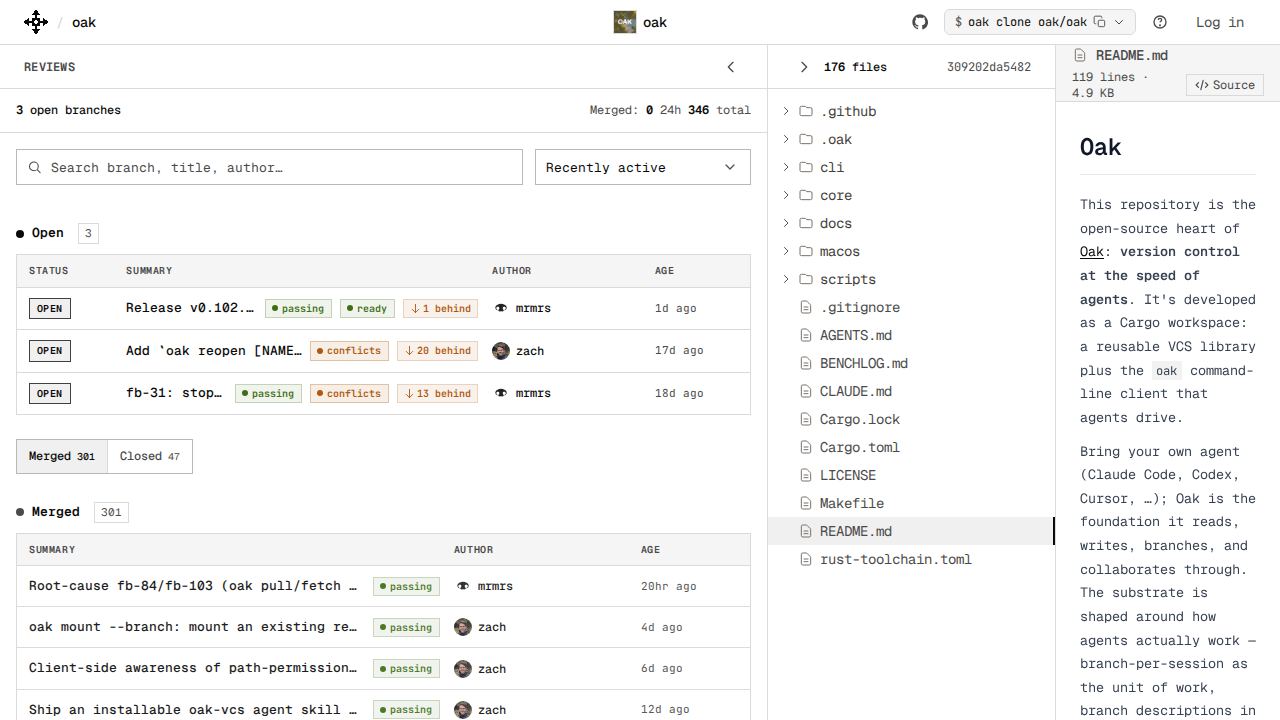Collapse the Reviews panel with chevron

(731, 67)
